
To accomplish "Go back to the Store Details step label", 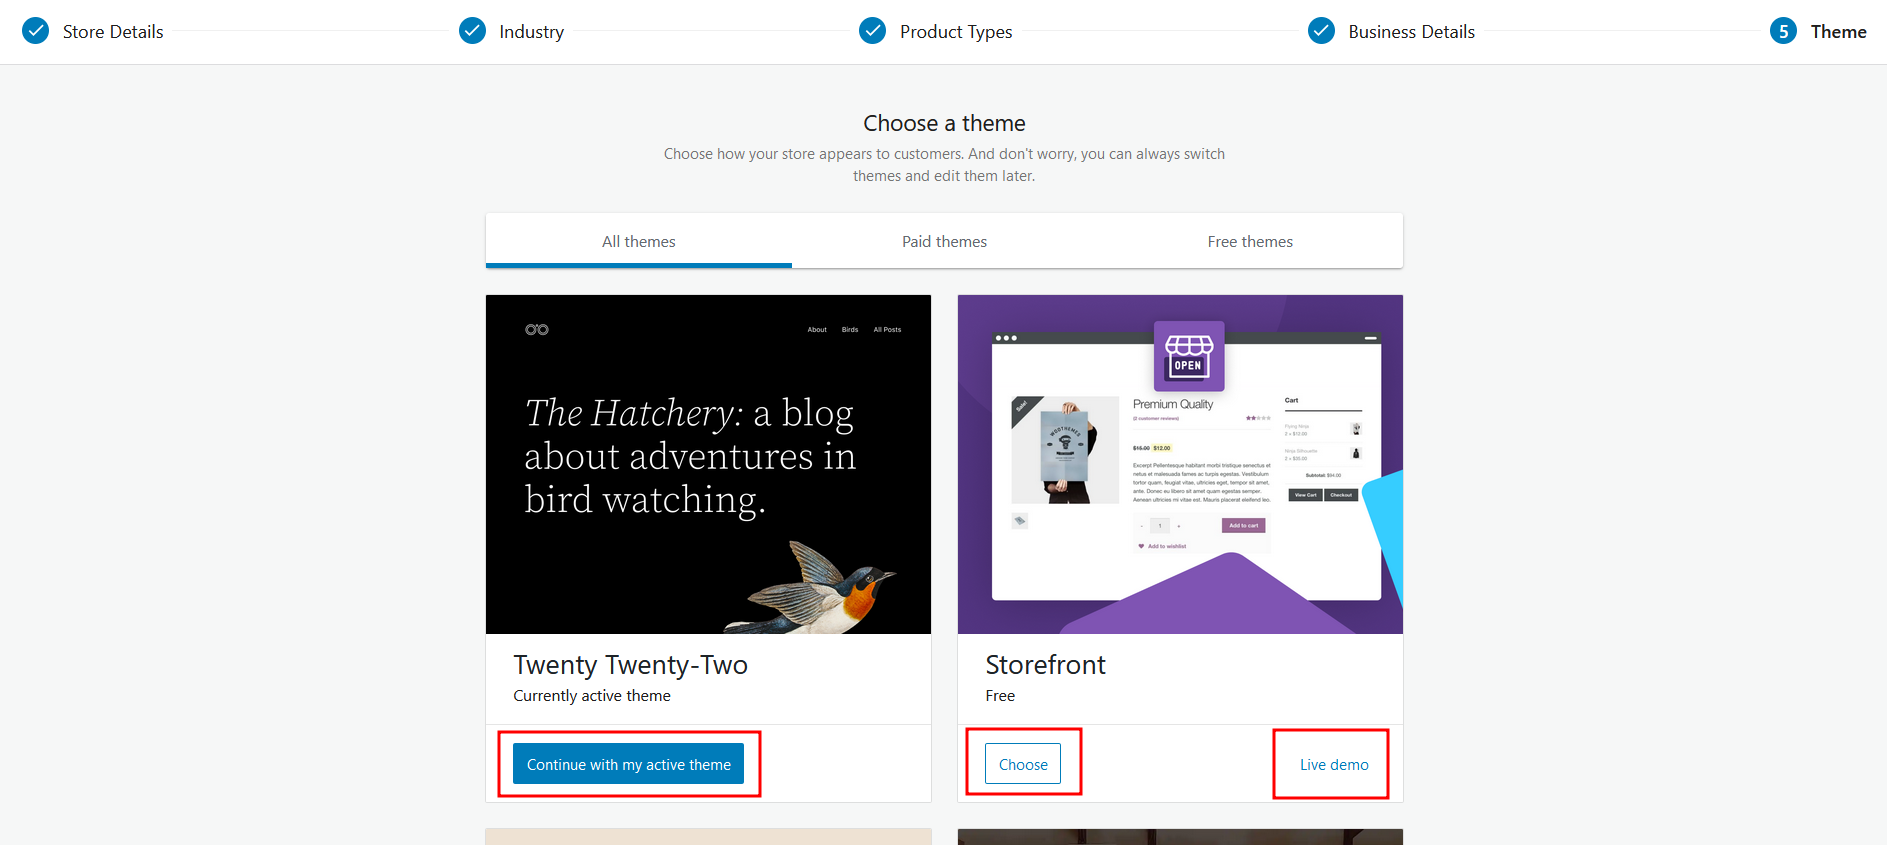I will [113, 32].
